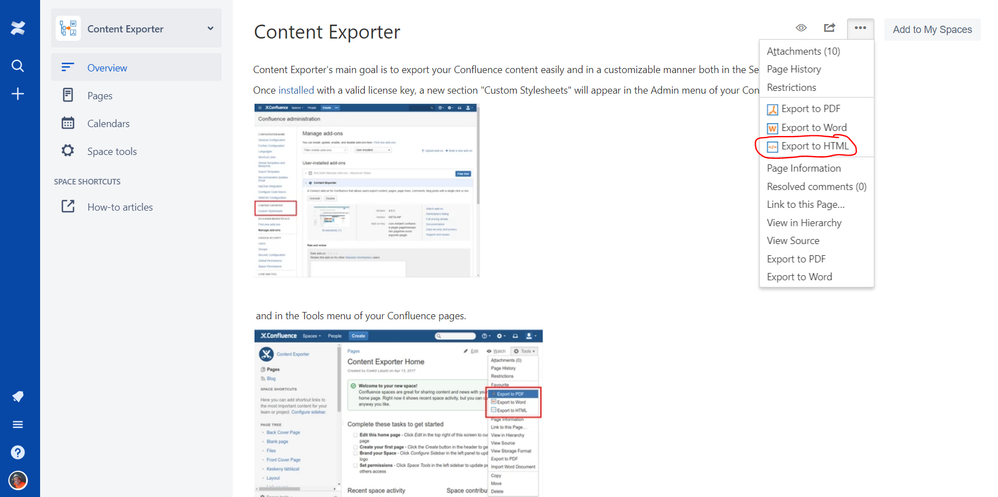Viewport: 998px width, 497px height.
Task: Select Overview in the space sidebar
Action: point(136,67)
